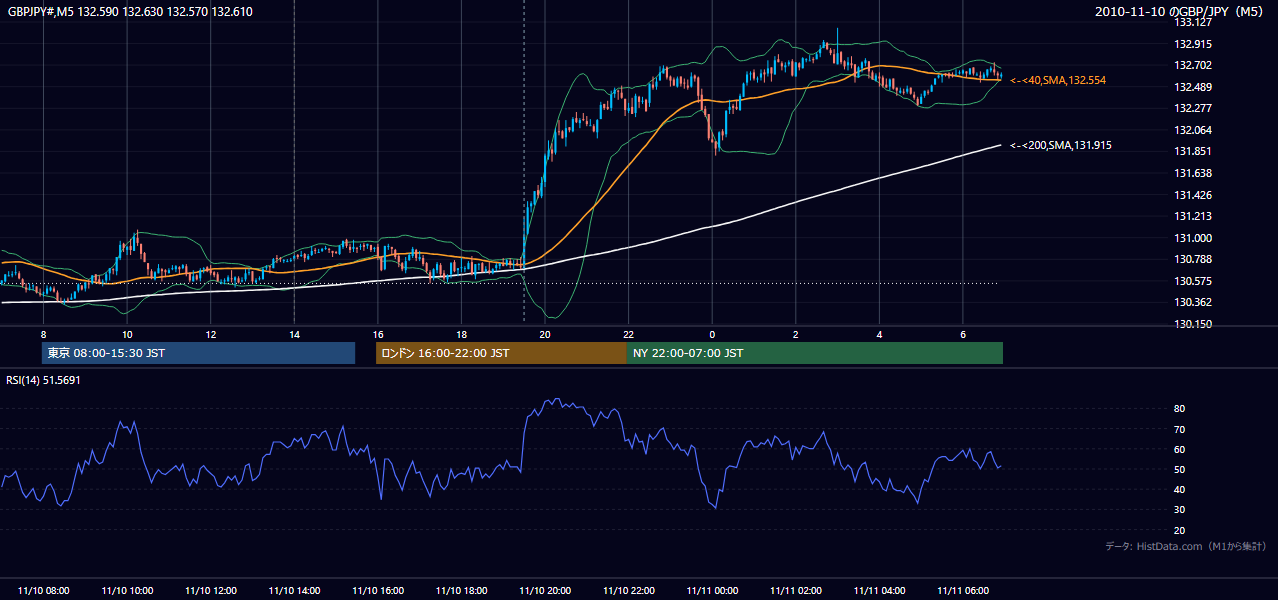Image resolution: width=1278 pixels, height=600 pixels.
Task: Click the 11/10 12:00 time axis label
Action: pos(211,591)
